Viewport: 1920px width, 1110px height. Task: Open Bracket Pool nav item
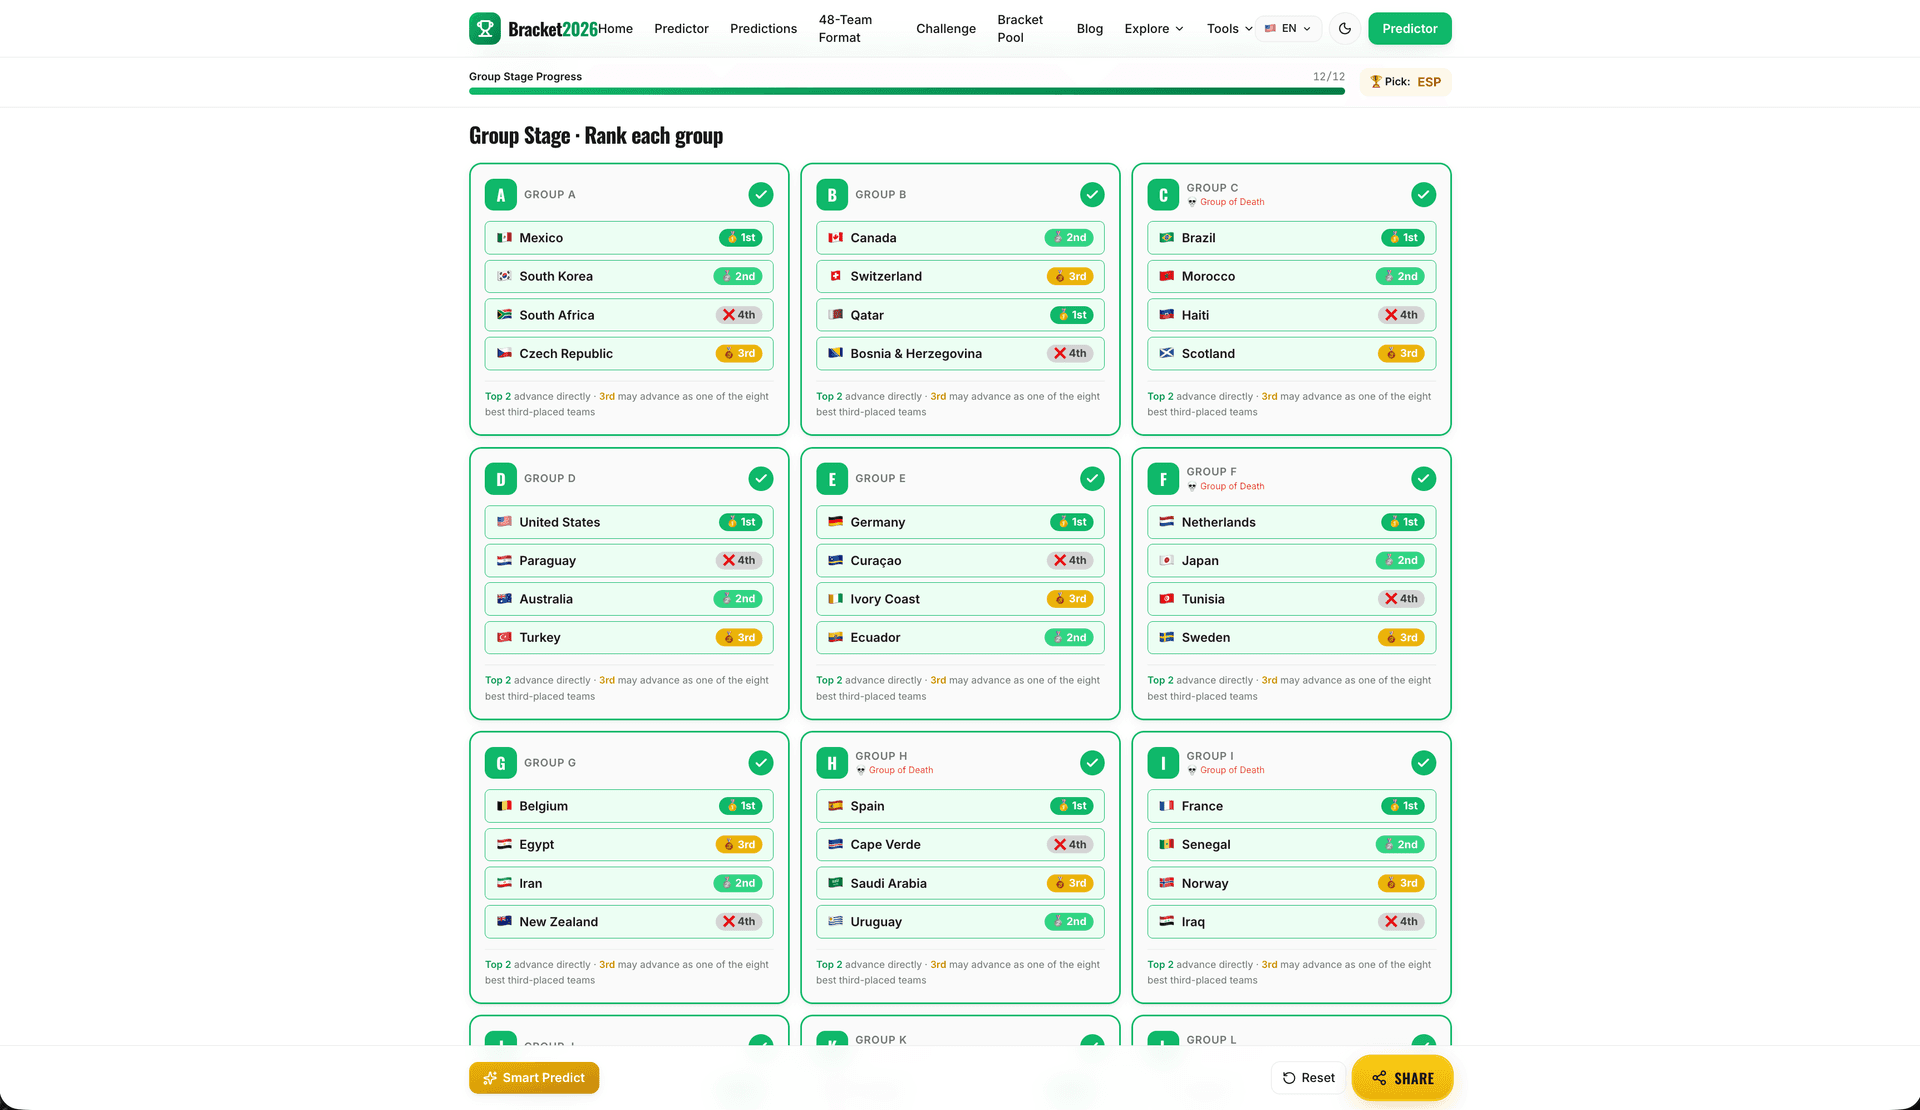point(1020,29)
